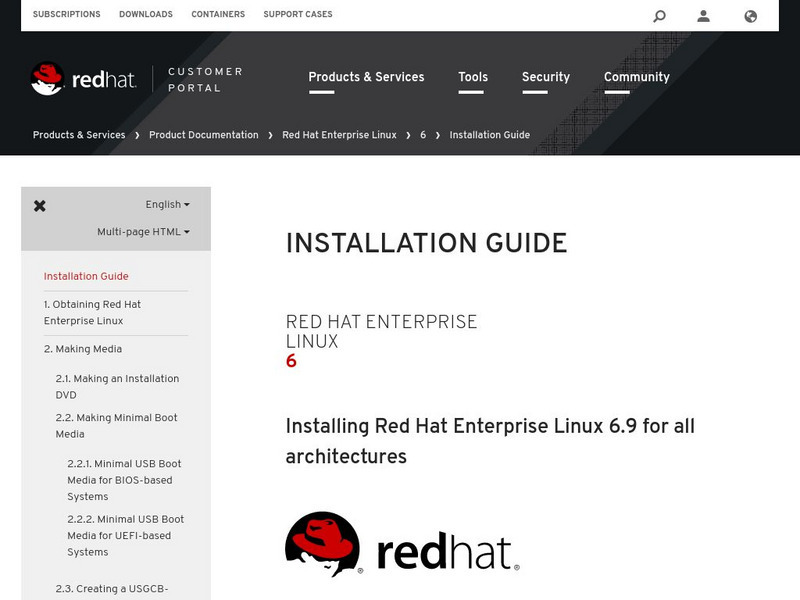Click the DOWNLOADS link
The width and height of the screenshot is (800, 600).
146,14
